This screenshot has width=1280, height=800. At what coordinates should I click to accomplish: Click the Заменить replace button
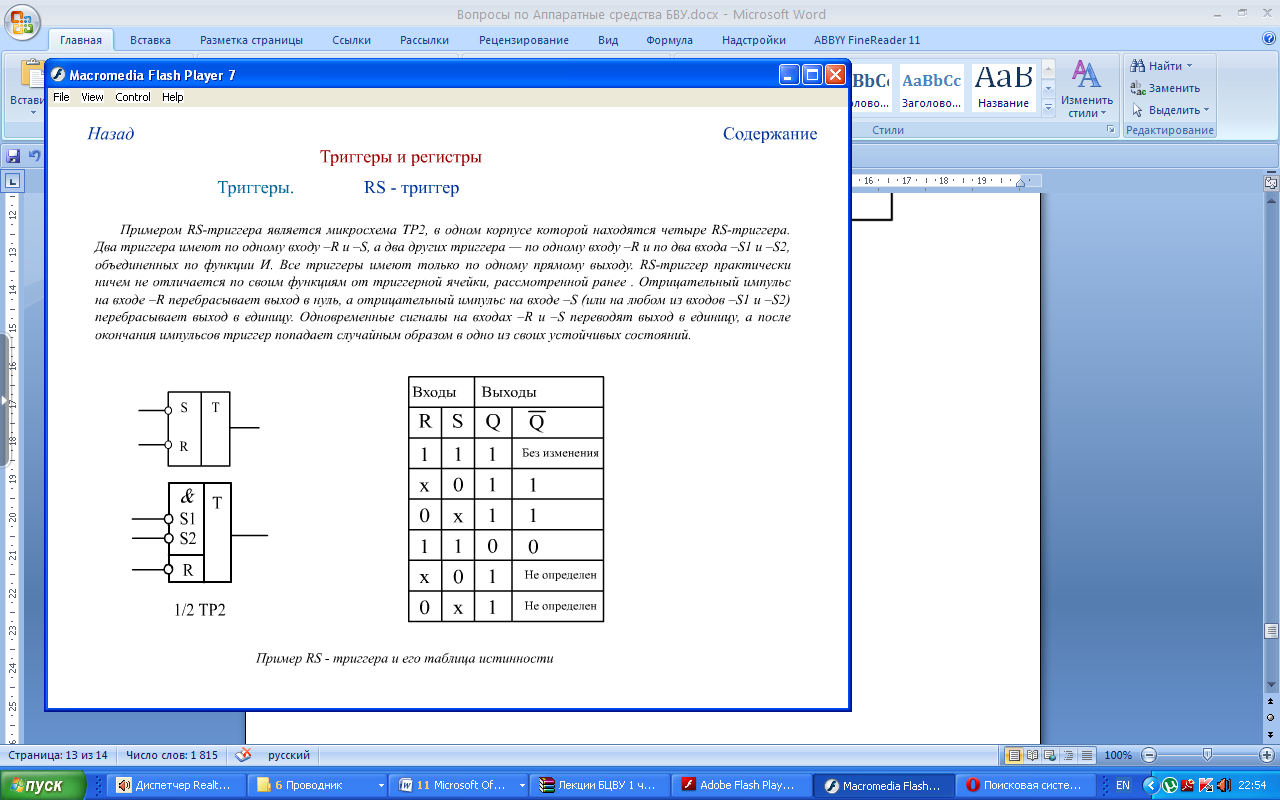(x=1165, y=88)
